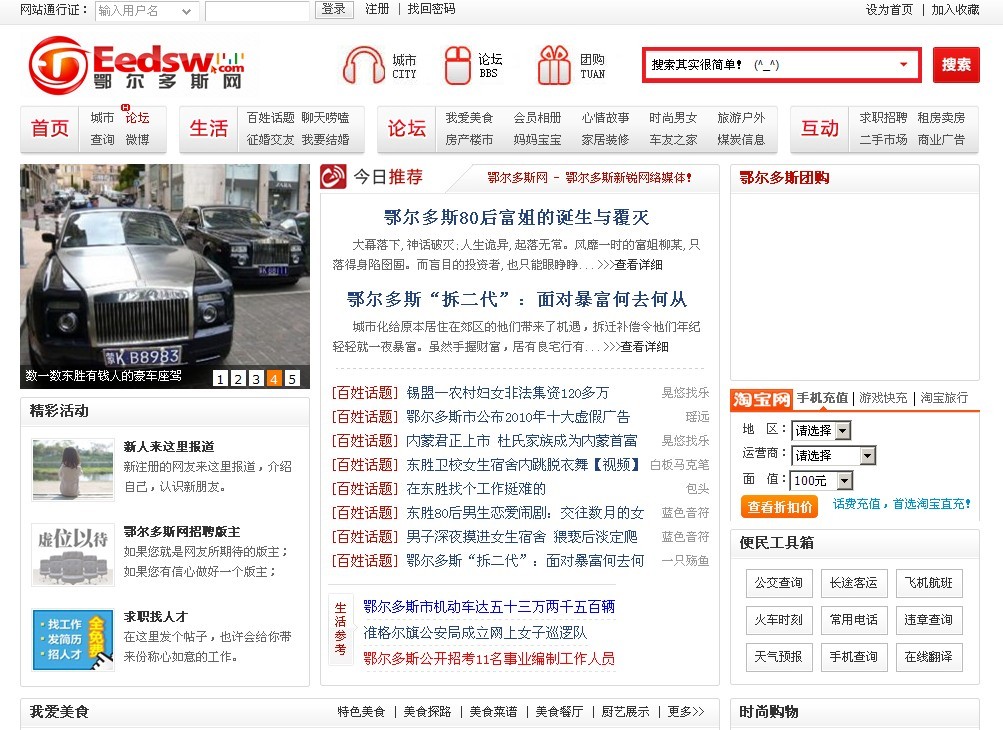Click 加入收藏 link
The width and height of the screenshot is (1003, 730).
click(x=955, y=10)
